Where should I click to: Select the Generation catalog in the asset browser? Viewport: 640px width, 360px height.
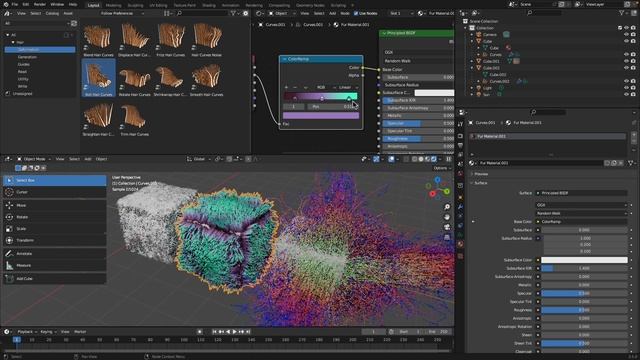27,57
